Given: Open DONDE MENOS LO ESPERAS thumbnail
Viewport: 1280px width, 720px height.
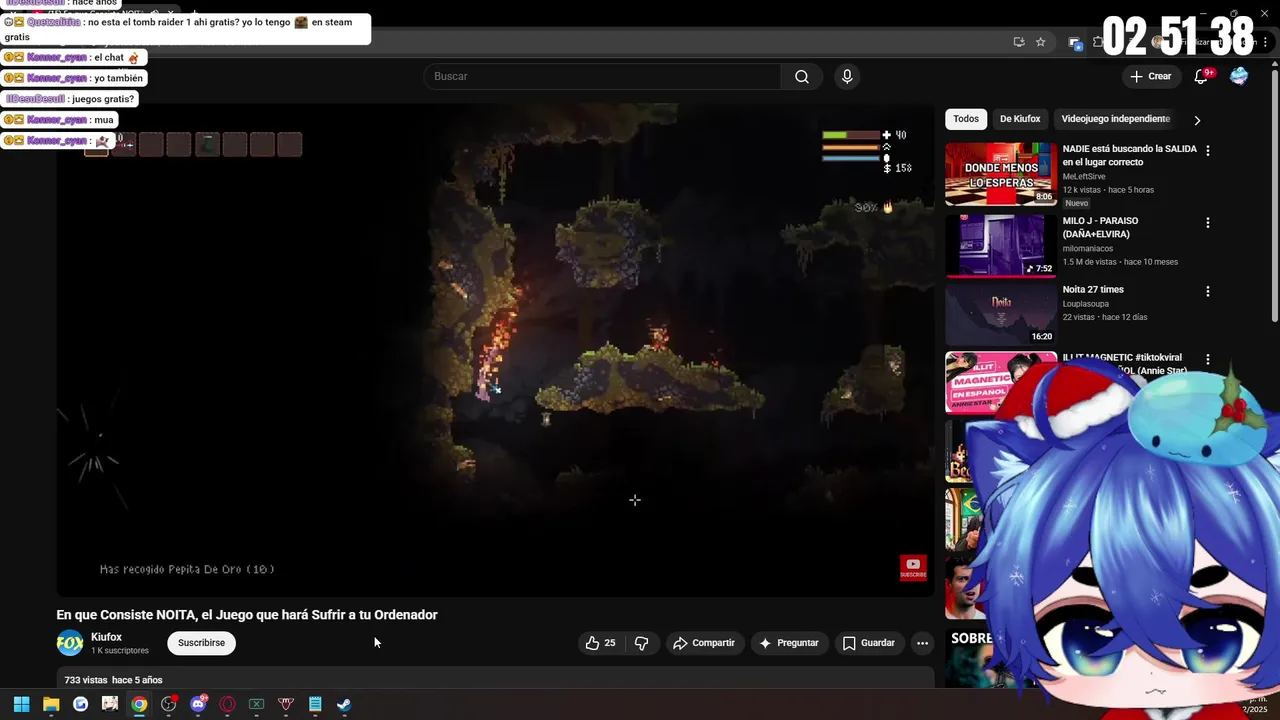Looking at the screenshot, I should pos(1001,173).
